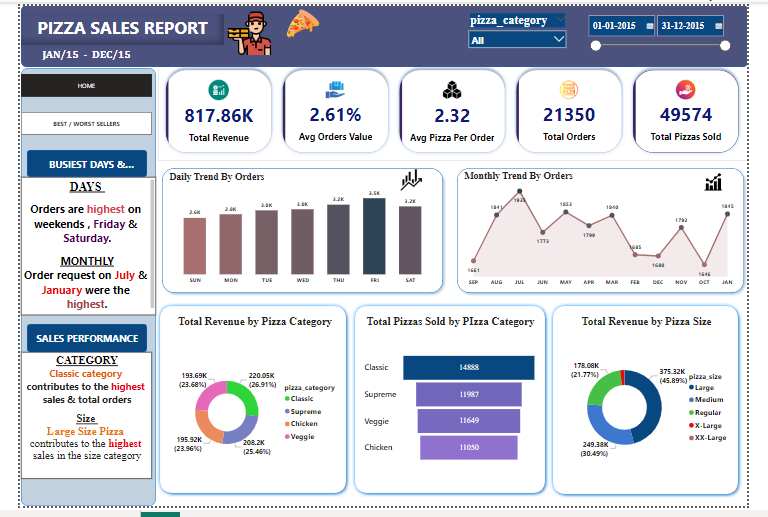Click the Busiest Days & Times button
This screenshot has height=517, width=768.
click(x=86, y=165)
